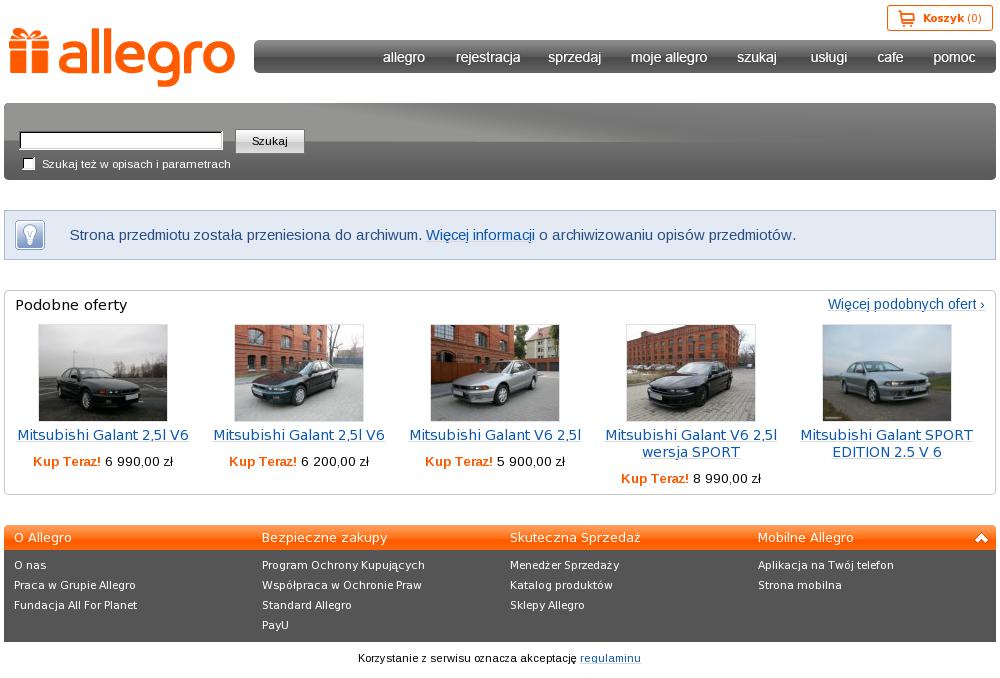The image size is (1000, 678).
Task: Open the car photo above the 8 990,00 zł offer
Action: pos(691,372)
